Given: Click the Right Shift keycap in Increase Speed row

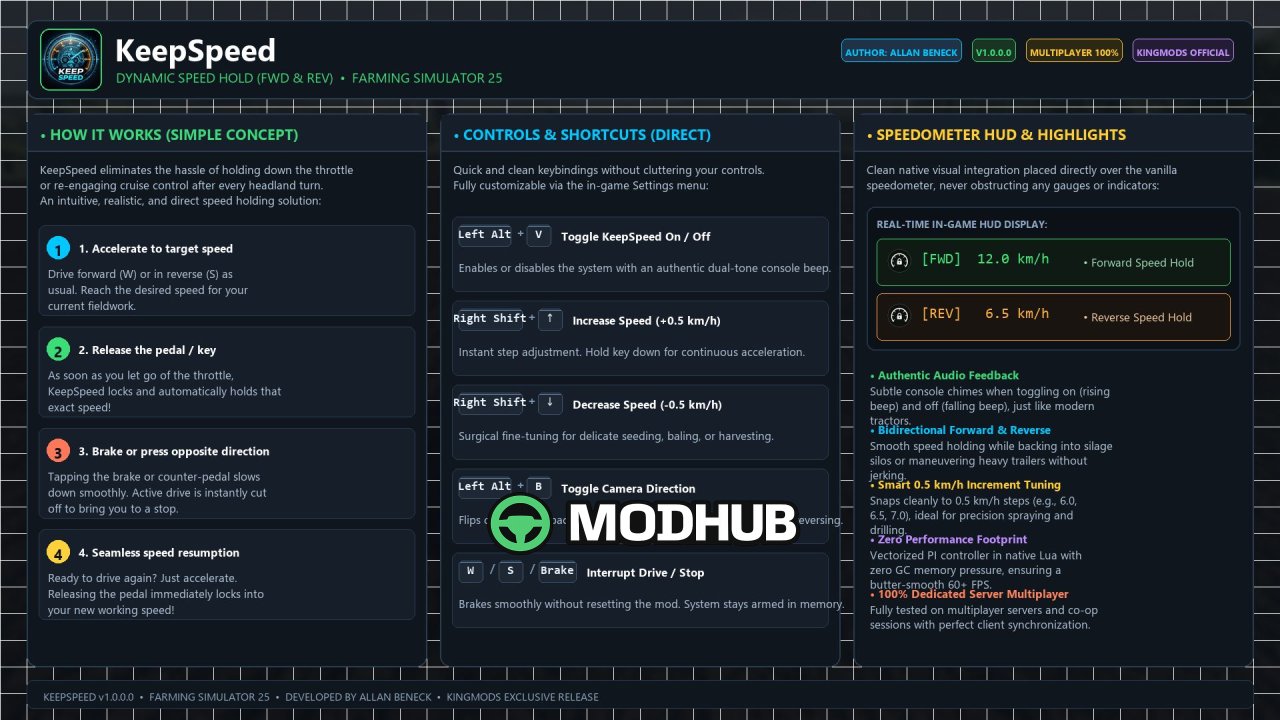Looking at the screenshot, I should click(x=490, y=320).
